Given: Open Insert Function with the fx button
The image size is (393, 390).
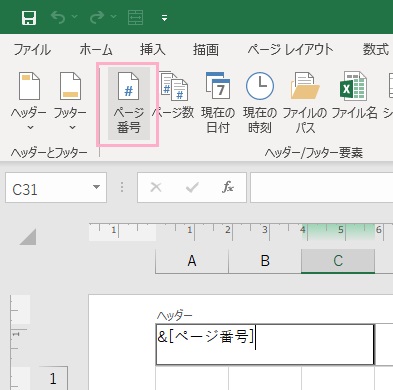Looking at the screenshot, I should click(228, 187).
